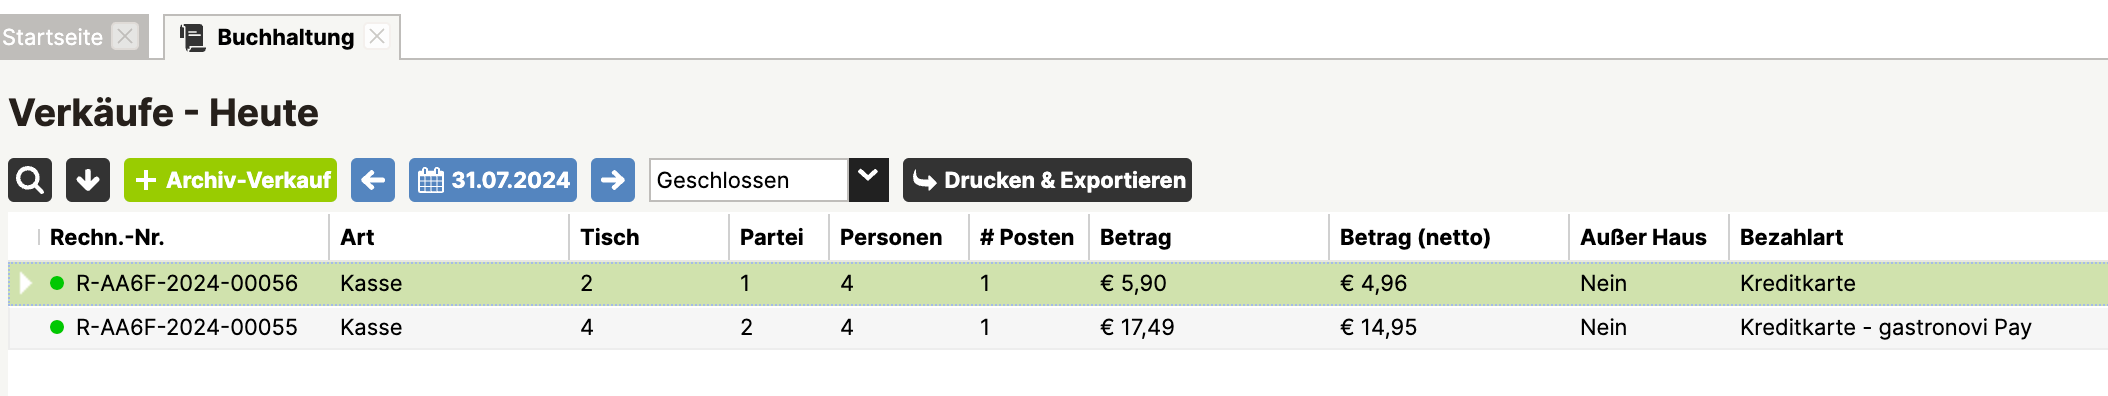Go to previous day with left arrow
This screenshot has width=2108, height=396.
coord(373,180)
